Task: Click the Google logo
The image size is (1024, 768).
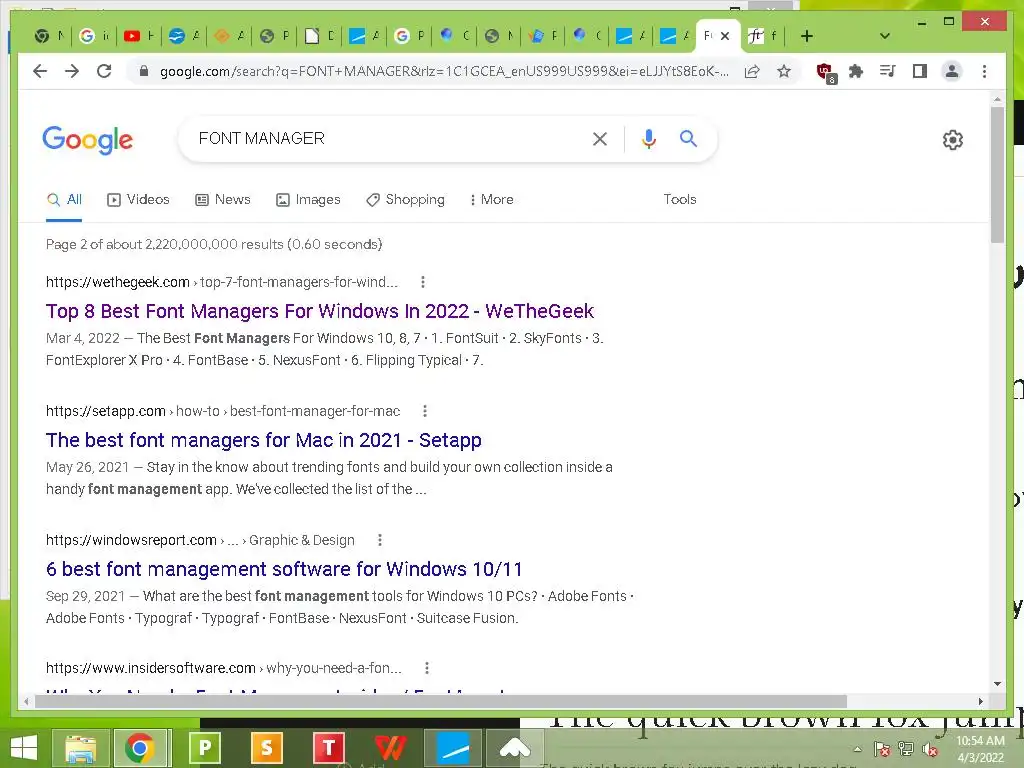Action: point(88,140)
